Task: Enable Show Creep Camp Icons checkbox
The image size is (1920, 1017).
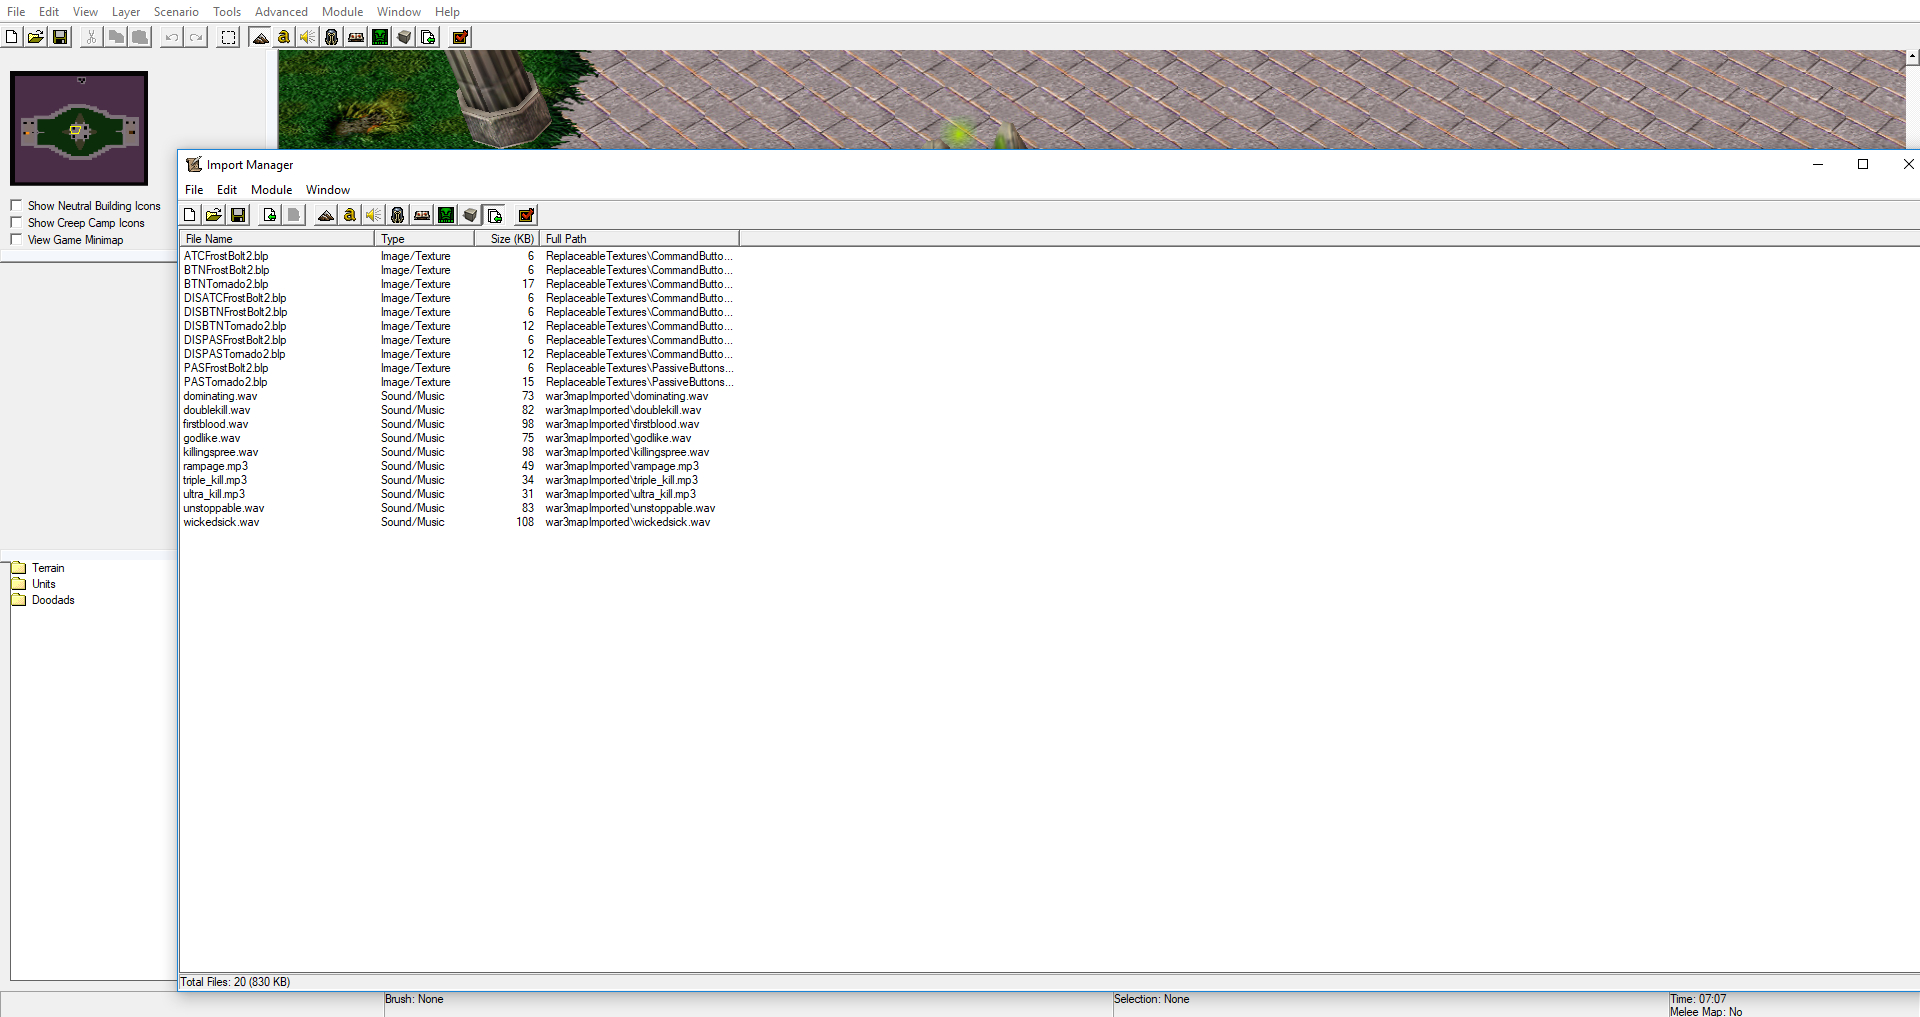Action: click(16, 223)
